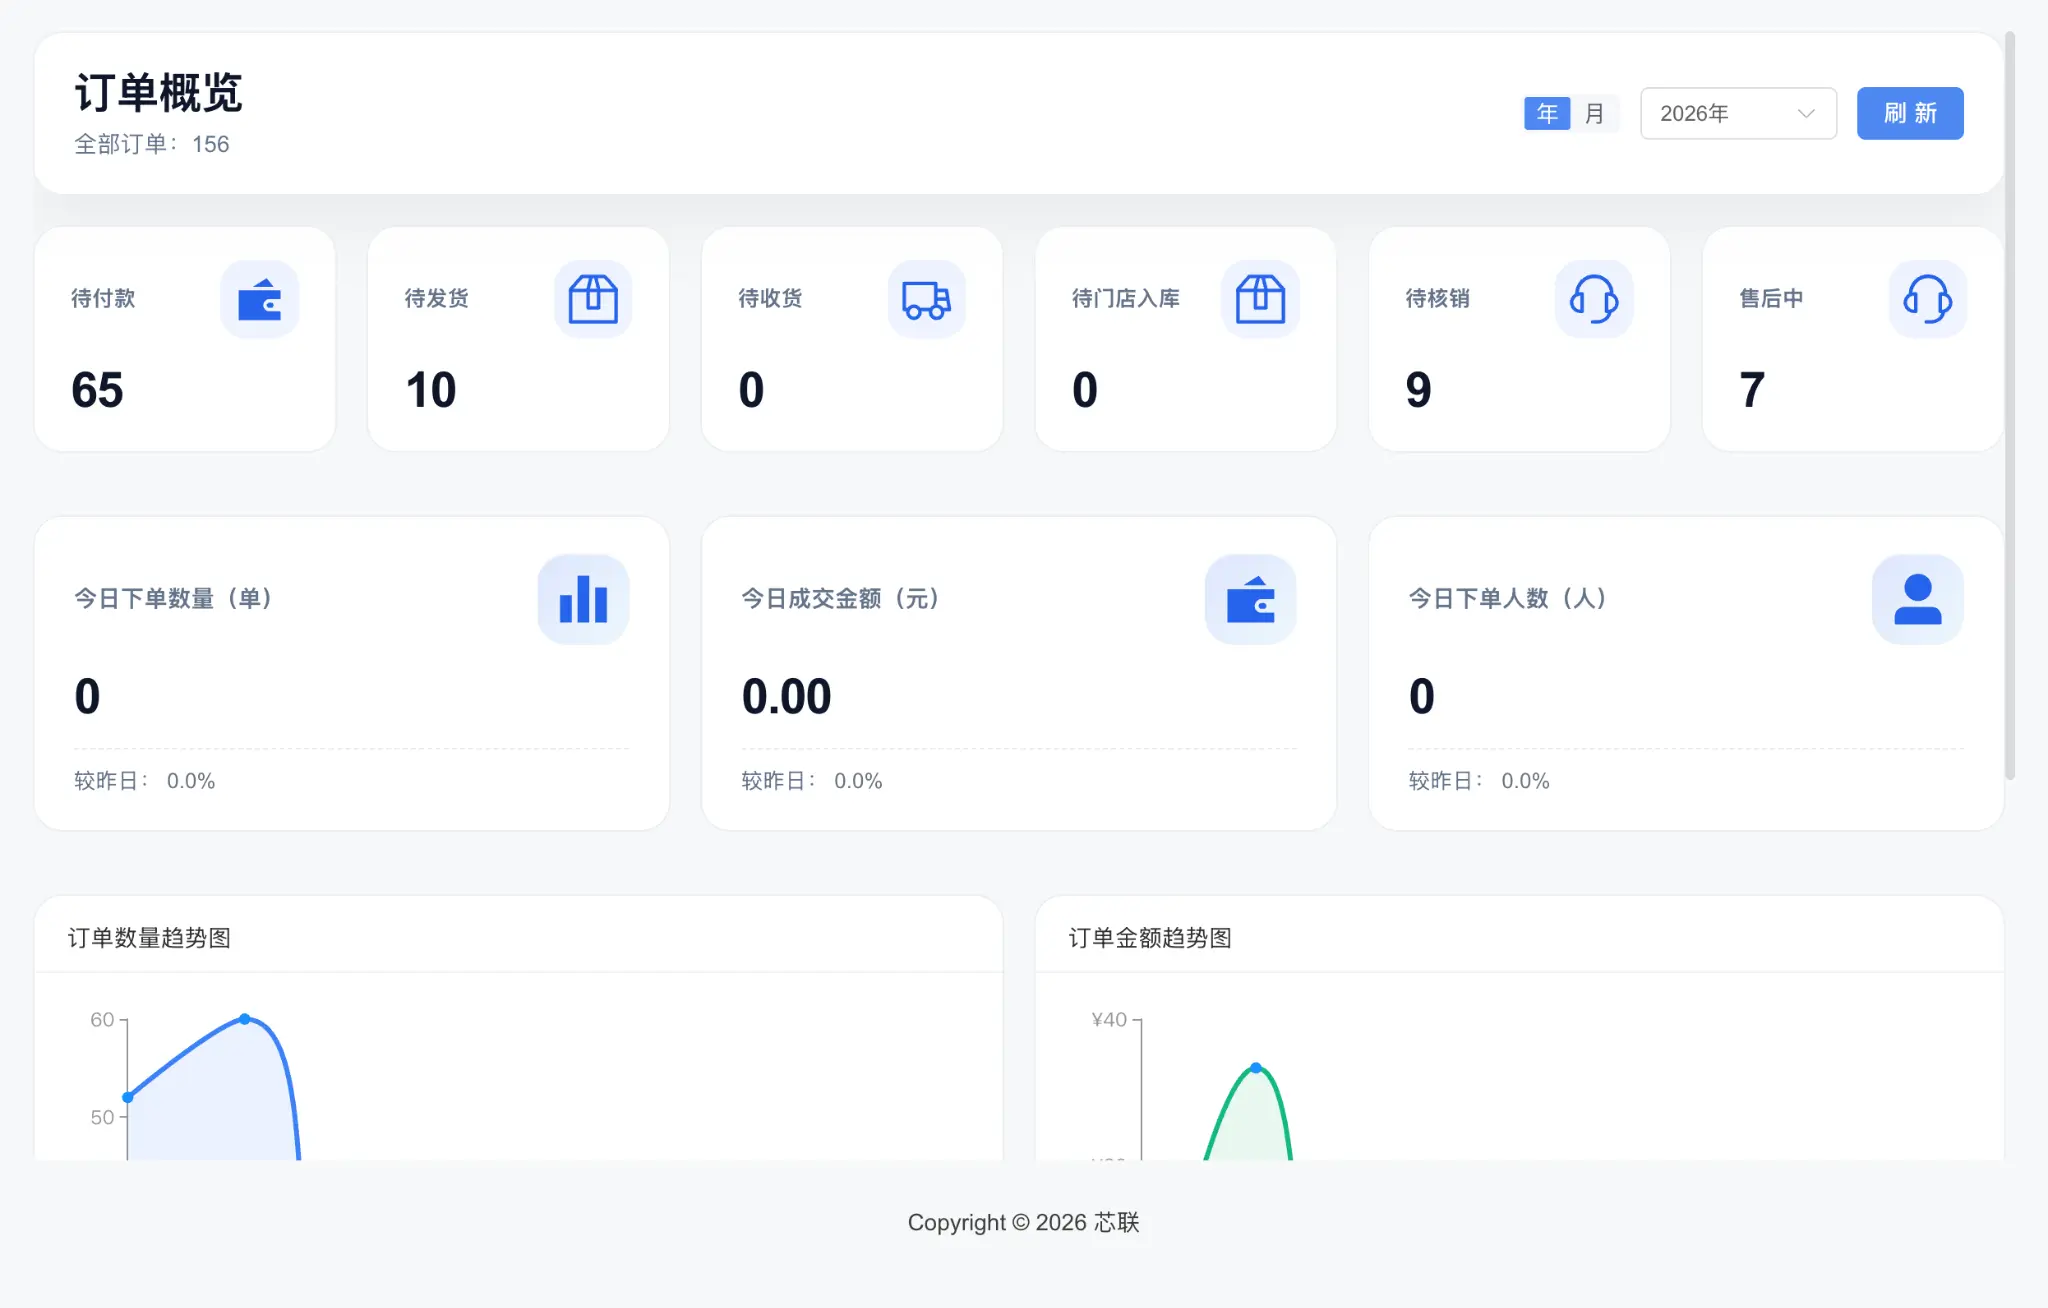Screen dimensions: 2048x1308
Task: Click the page vertical scrollbar
Action: tap(2010, 405)
